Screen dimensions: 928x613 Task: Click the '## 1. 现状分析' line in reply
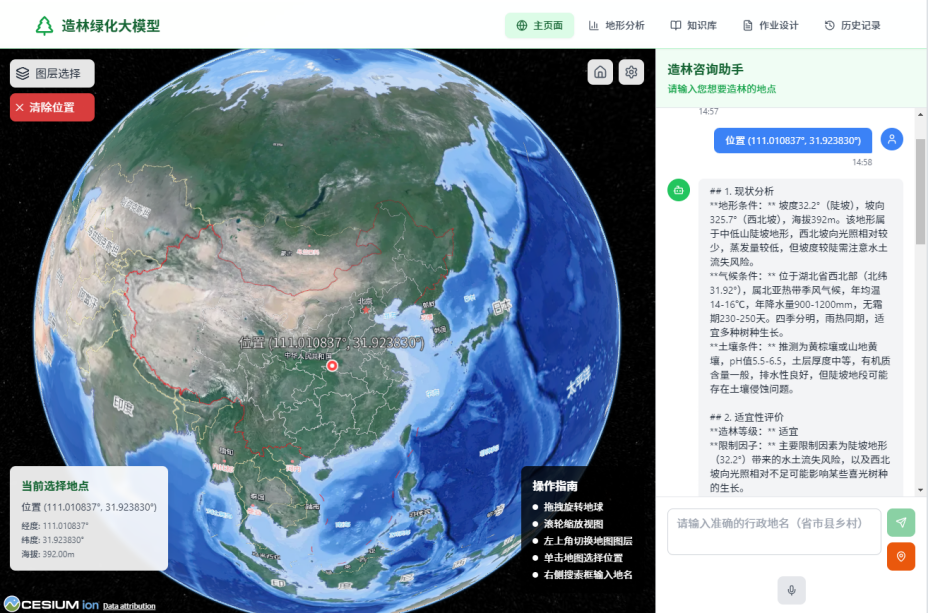(x=742, y=191)
